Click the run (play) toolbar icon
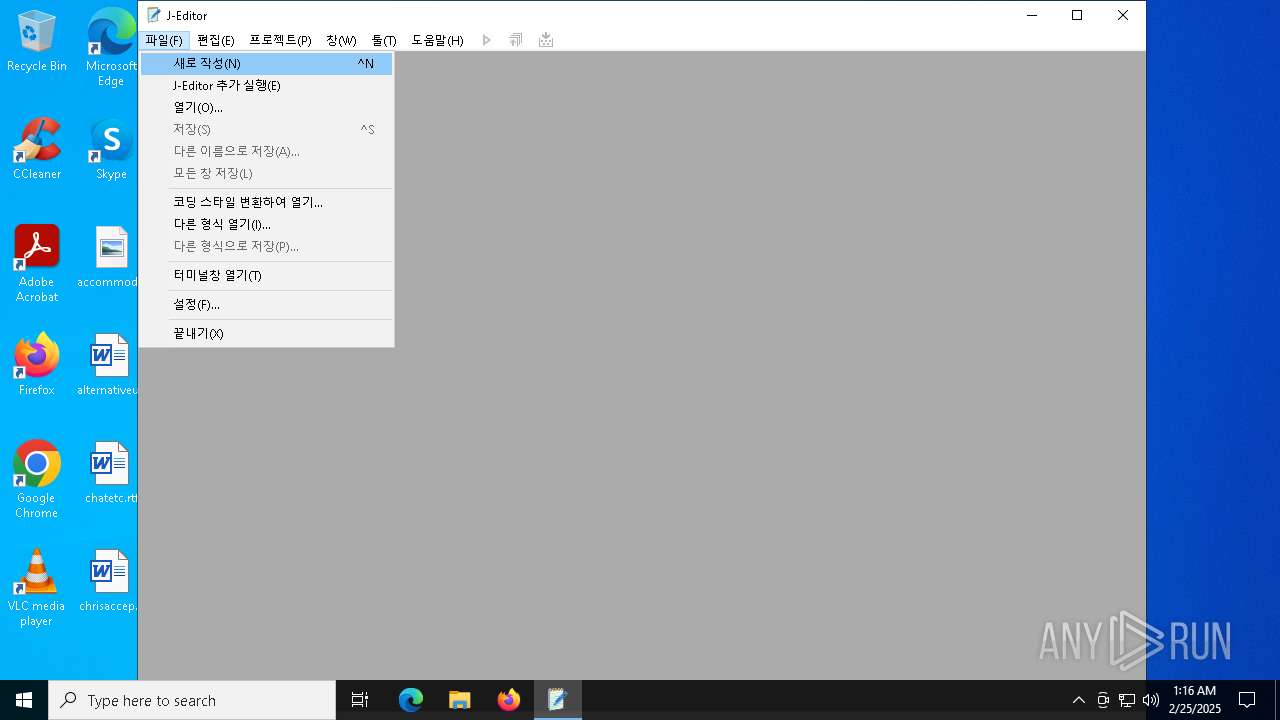The height and width of the screenshot is (720, 1280). coord(487,40)
